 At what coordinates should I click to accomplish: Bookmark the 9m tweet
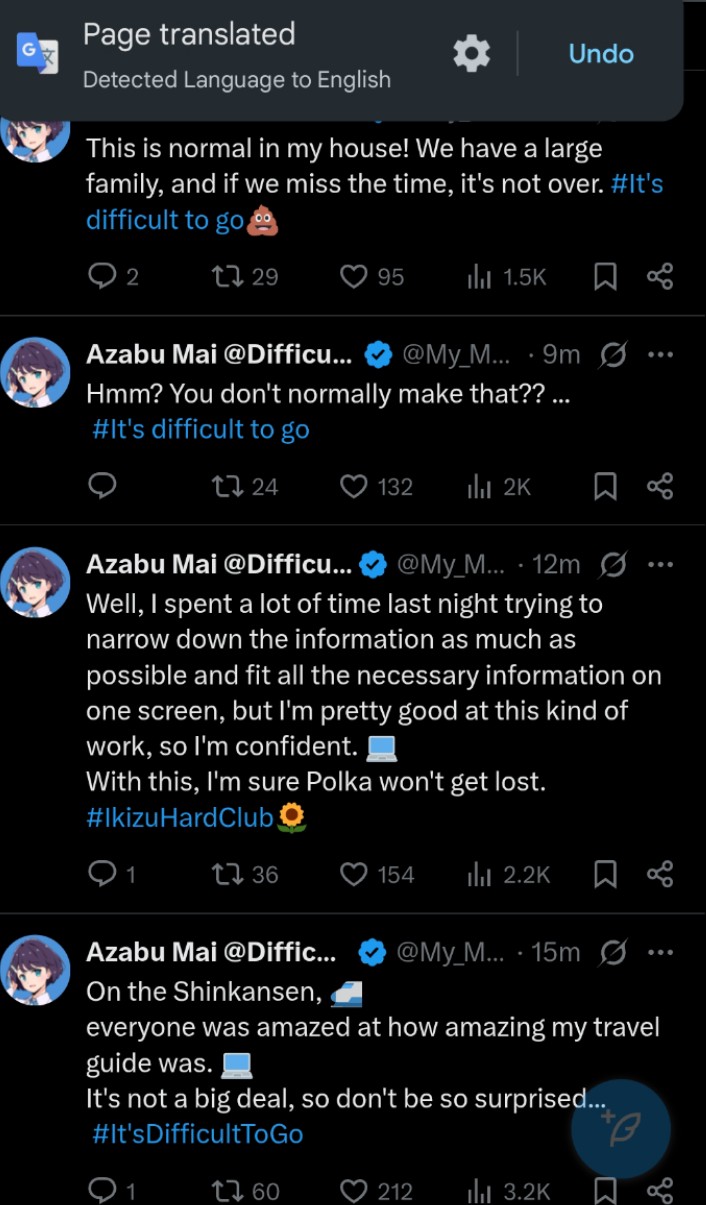605,486
